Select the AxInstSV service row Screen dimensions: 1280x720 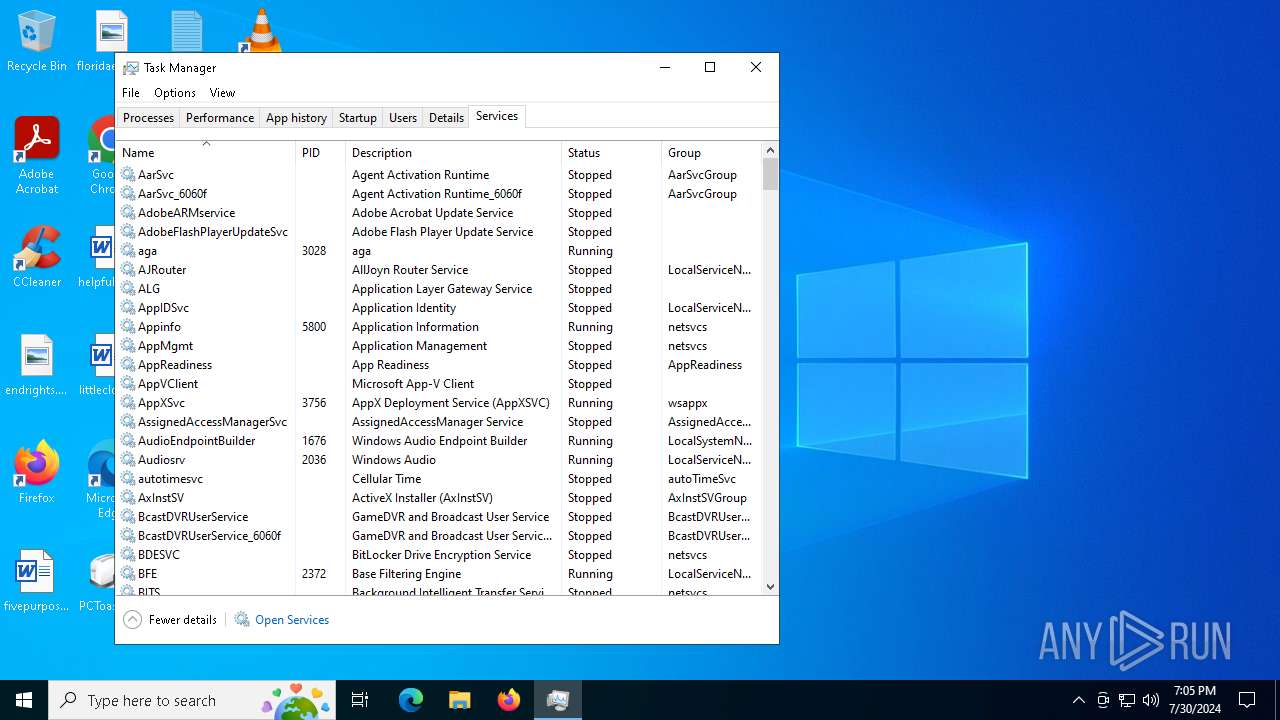coord(439,498)
